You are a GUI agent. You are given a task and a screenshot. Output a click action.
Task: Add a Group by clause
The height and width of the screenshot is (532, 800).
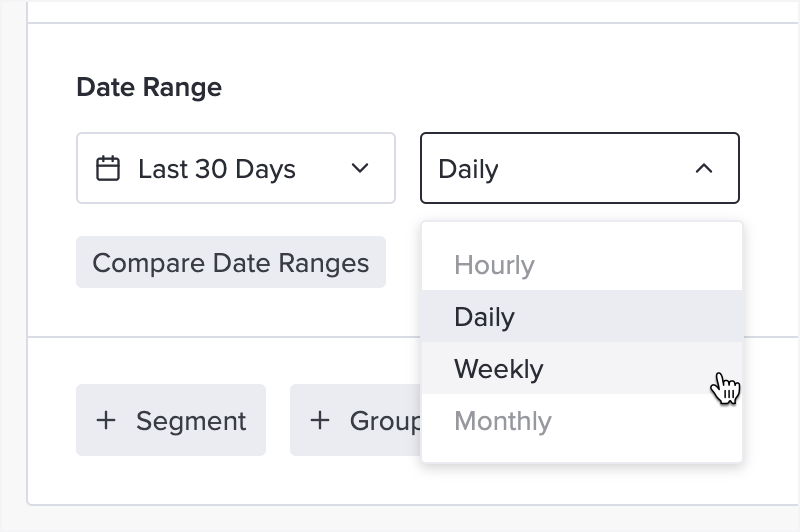click(x=356, y=420)
